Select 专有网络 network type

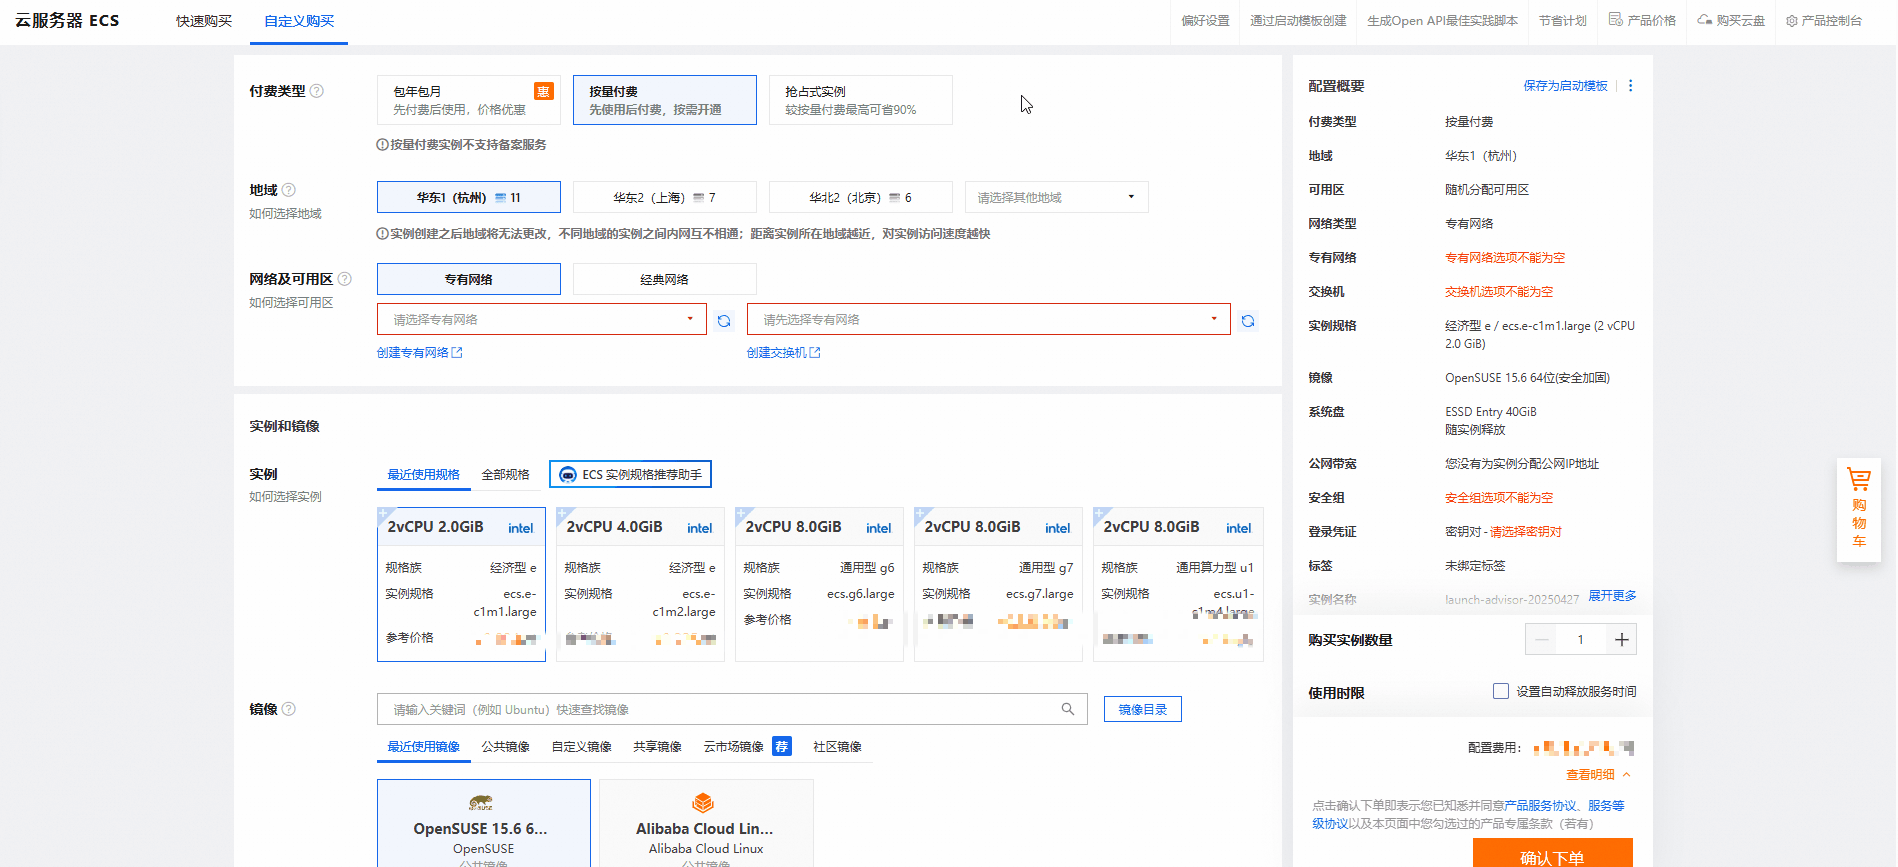[469, 279]
